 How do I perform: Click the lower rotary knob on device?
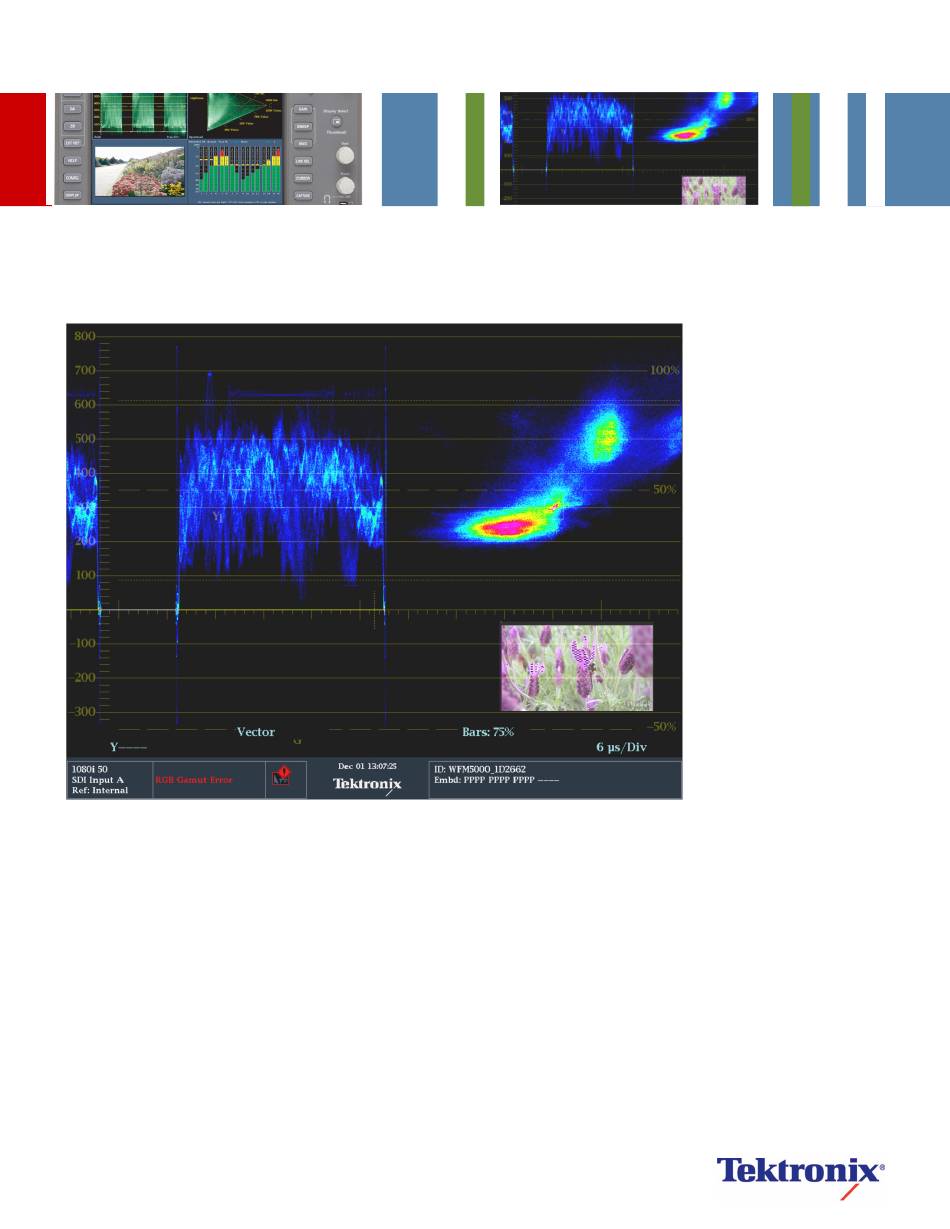(x=346, y=184)
